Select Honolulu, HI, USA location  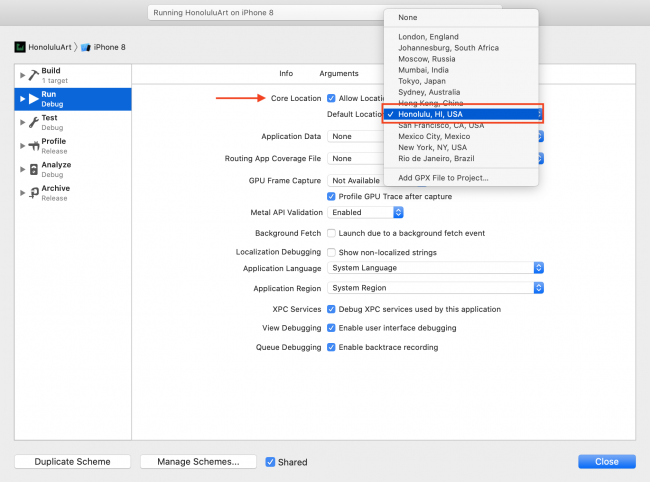point(462,114)
